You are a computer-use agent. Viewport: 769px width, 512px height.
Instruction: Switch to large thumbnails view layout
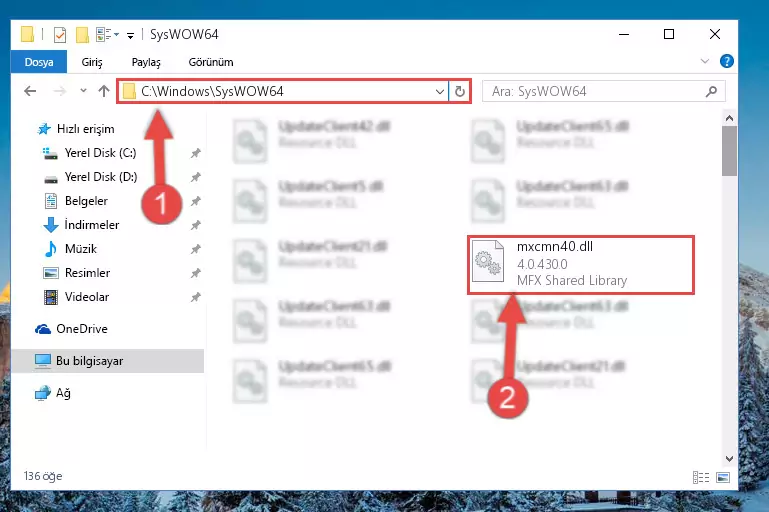pyautogui.click(x=723, y=477)
